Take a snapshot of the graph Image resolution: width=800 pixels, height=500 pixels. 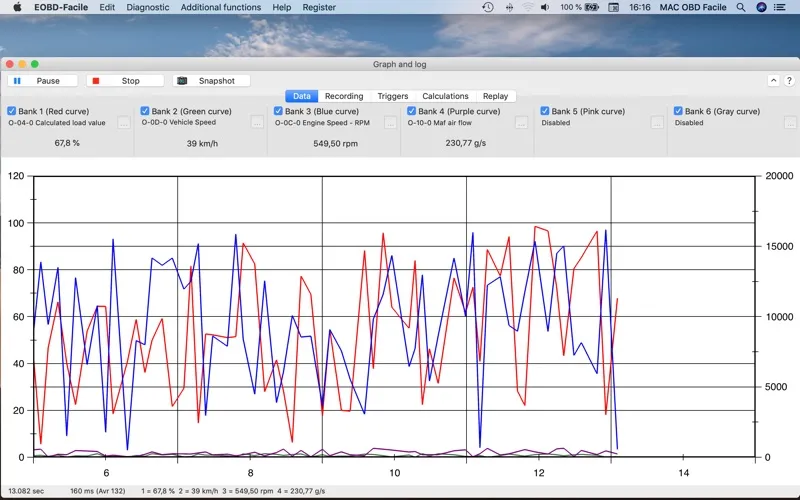click(x=211, y=81)
